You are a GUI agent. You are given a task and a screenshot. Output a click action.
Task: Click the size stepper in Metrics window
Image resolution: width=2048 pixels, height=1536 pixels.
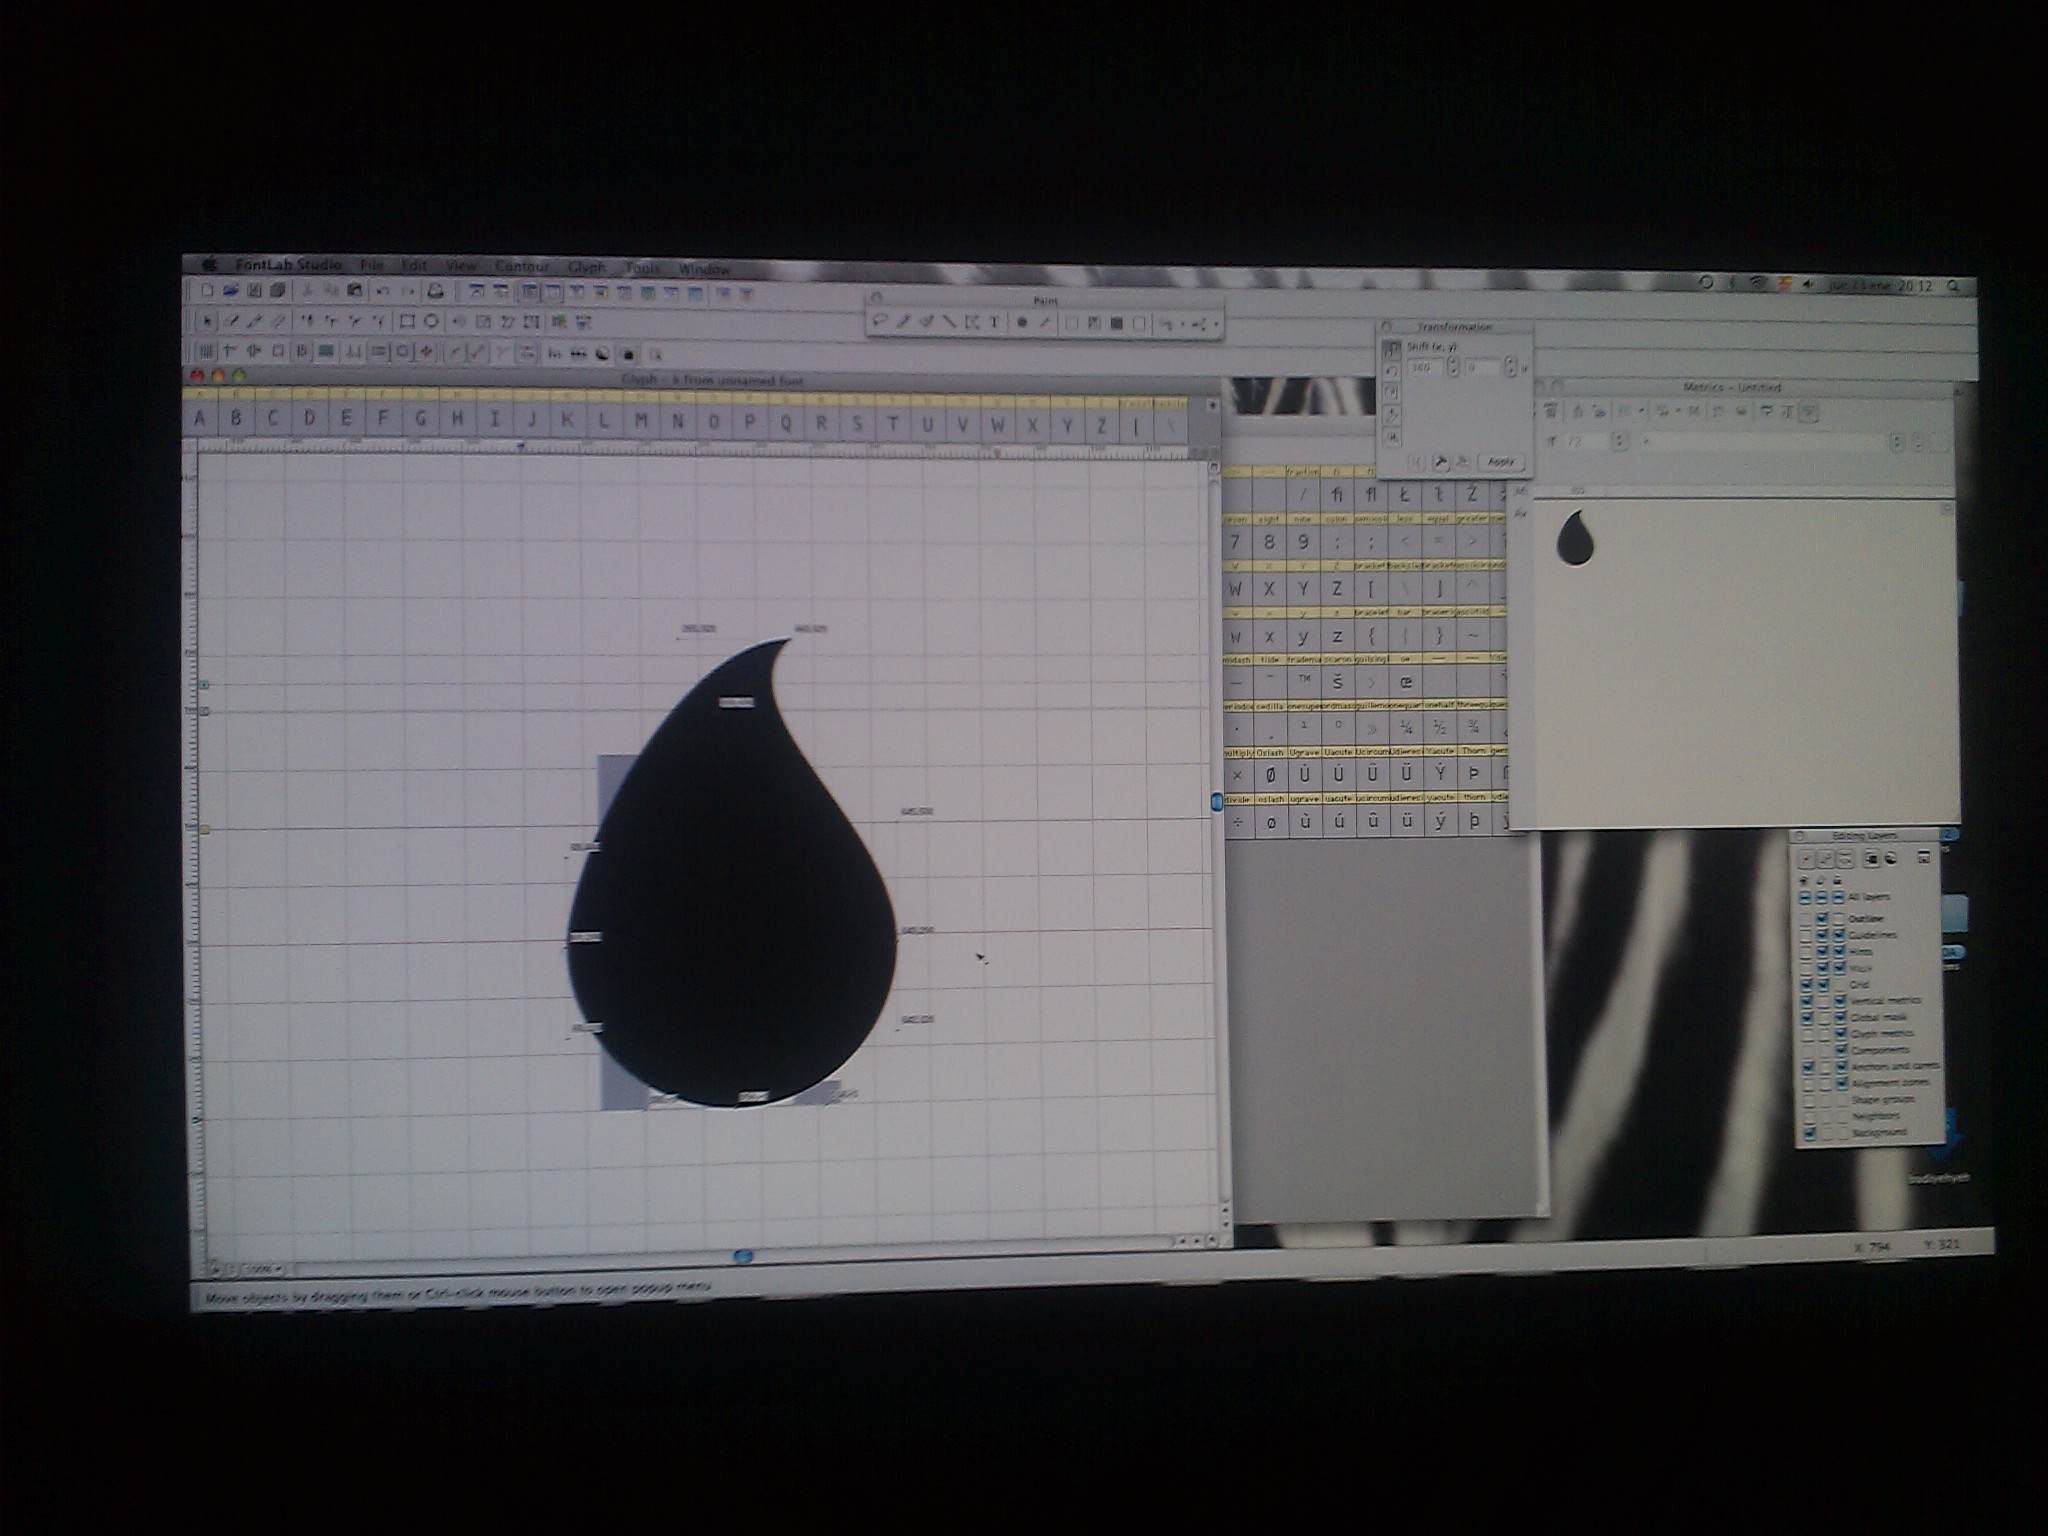1620,441
